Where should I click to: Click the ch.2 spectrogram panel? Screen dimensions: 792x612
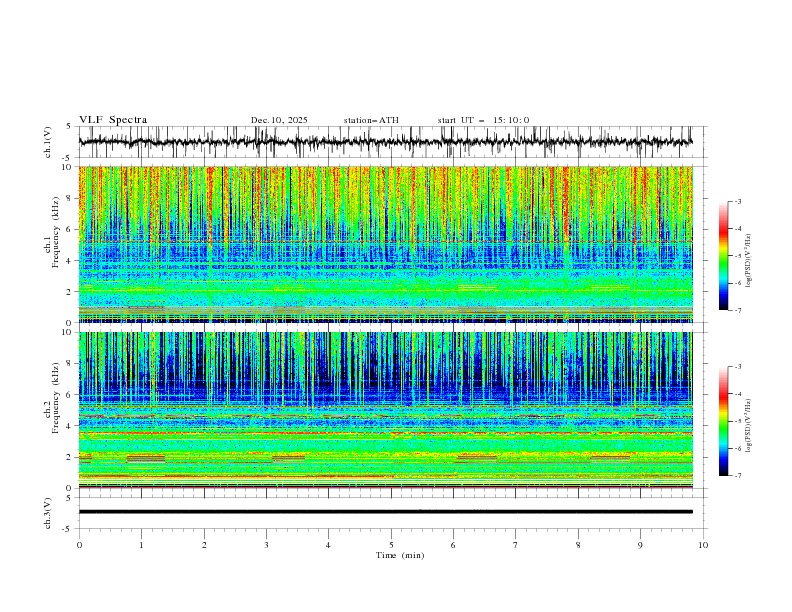385,410
